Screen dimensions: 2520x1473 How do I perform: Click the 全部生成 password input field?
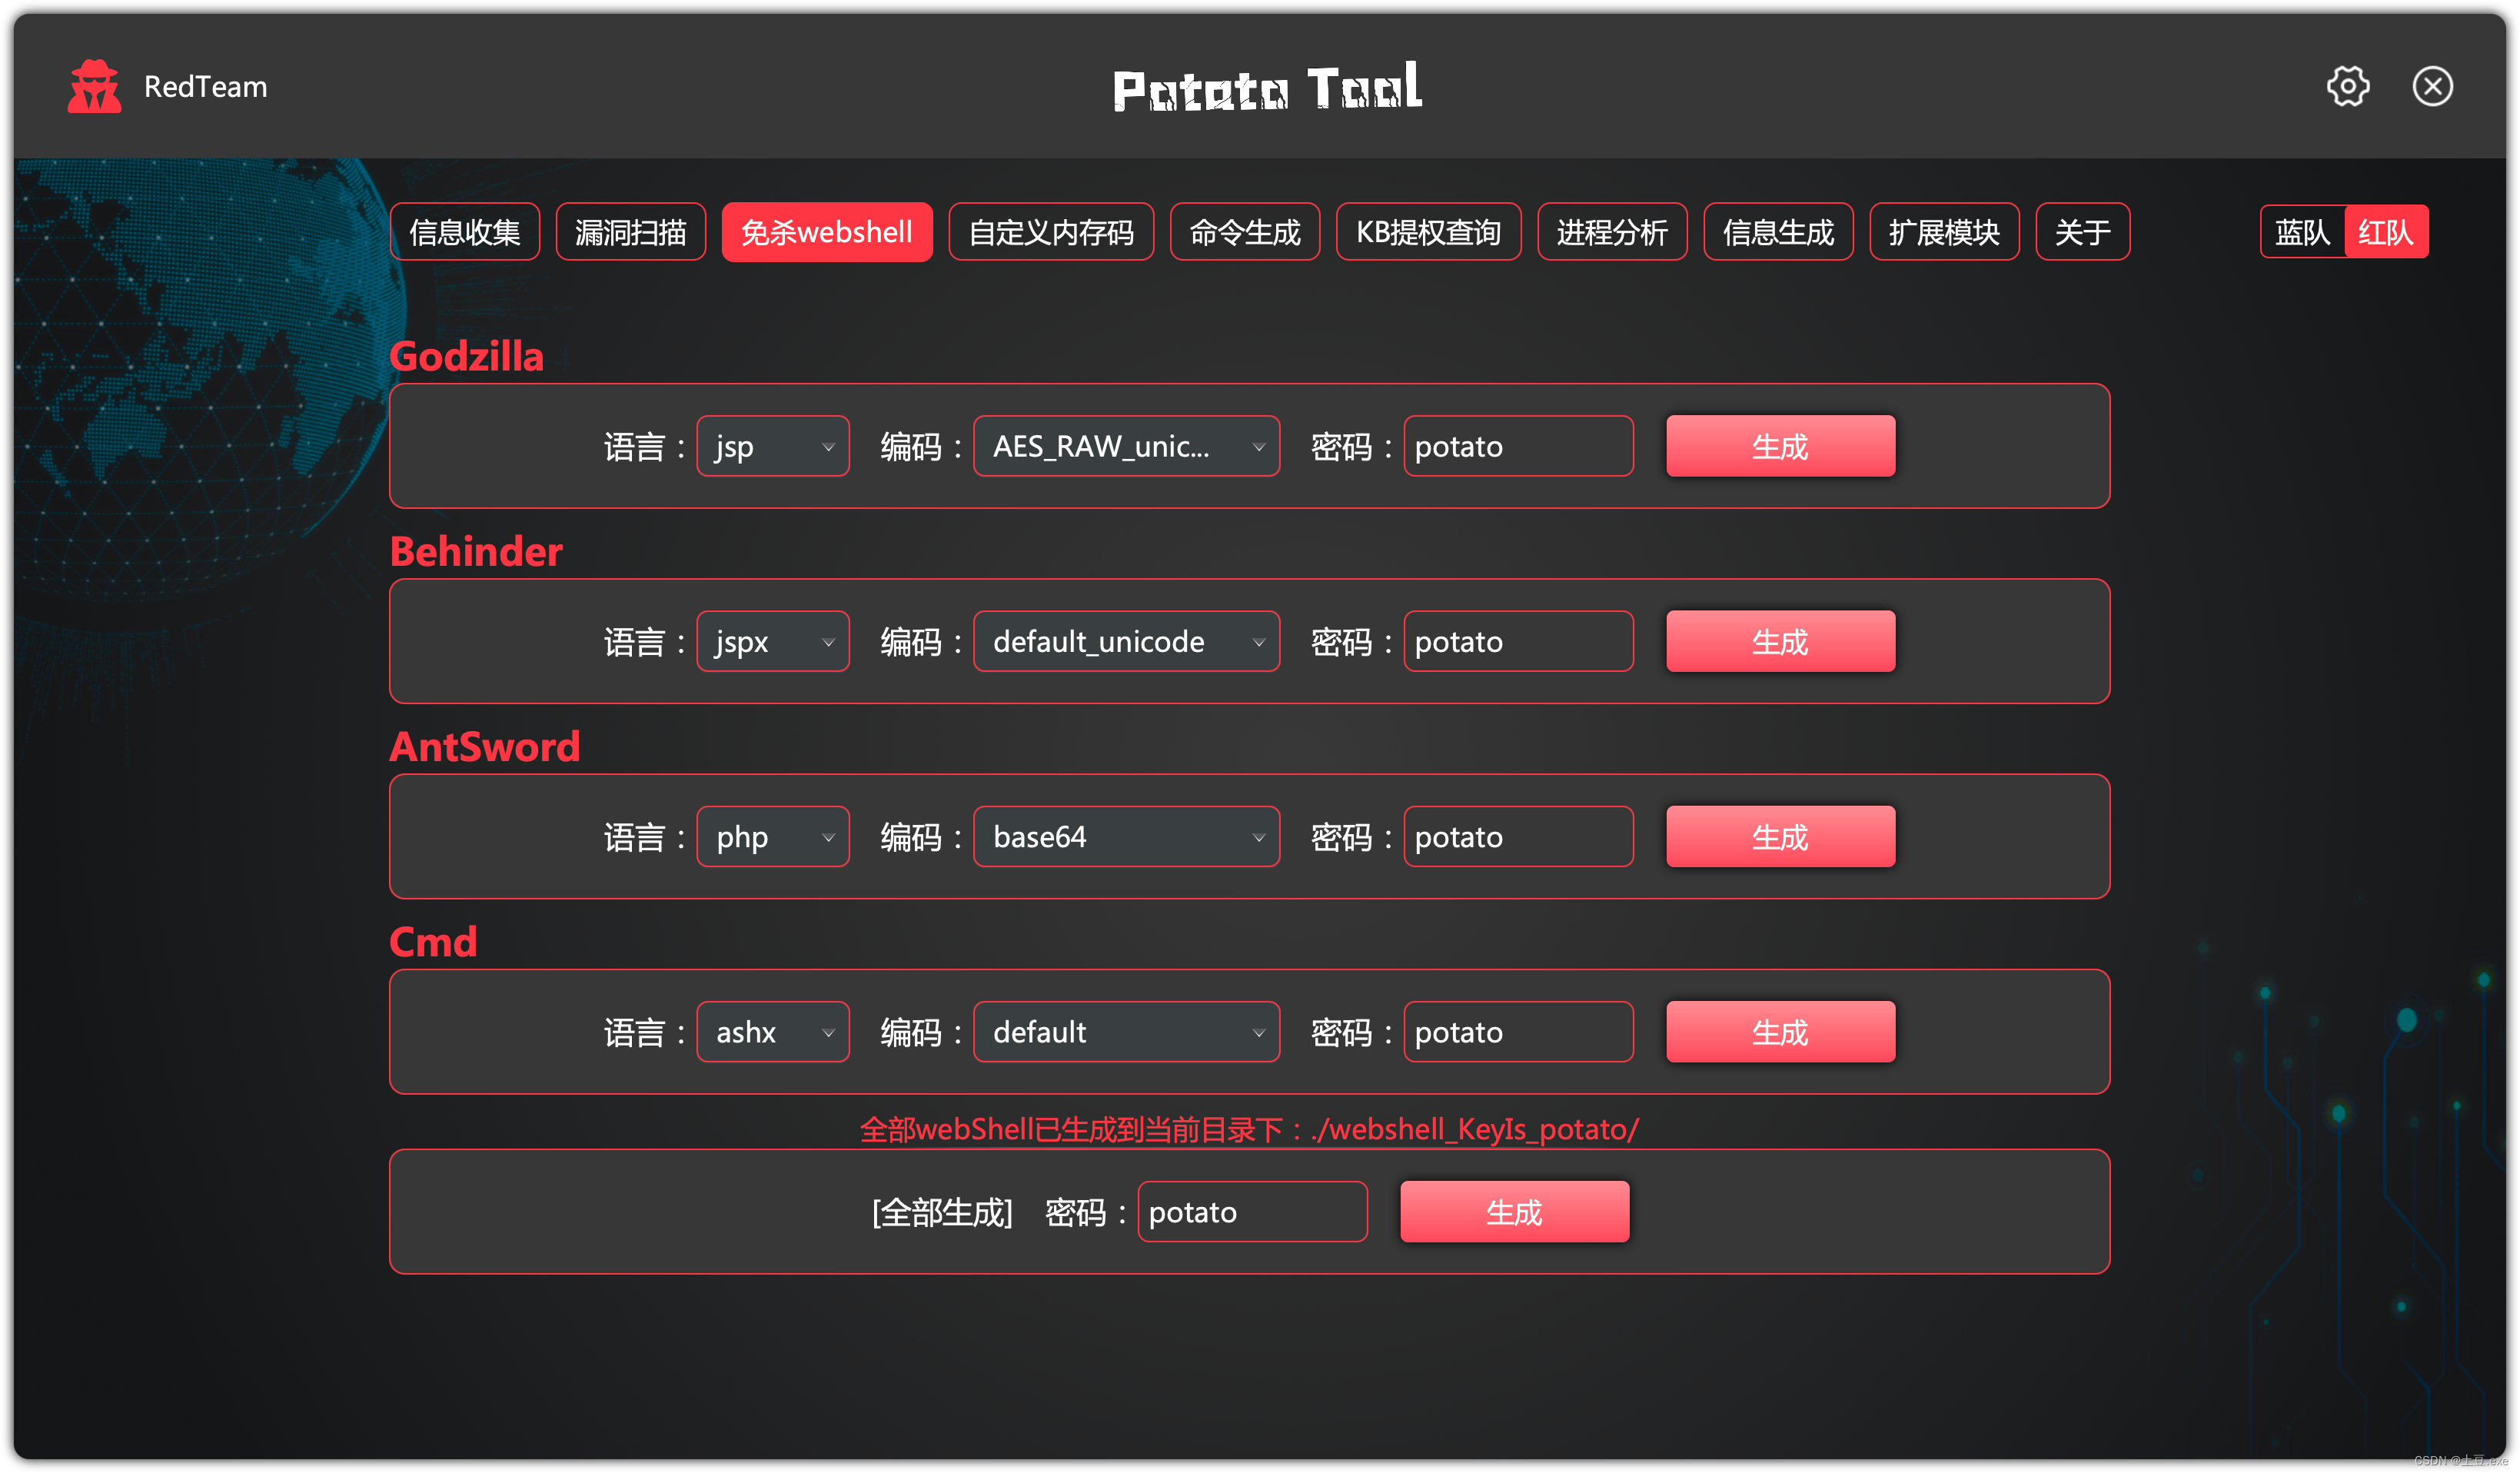pyautogui.click(x=1251, y=1211)
